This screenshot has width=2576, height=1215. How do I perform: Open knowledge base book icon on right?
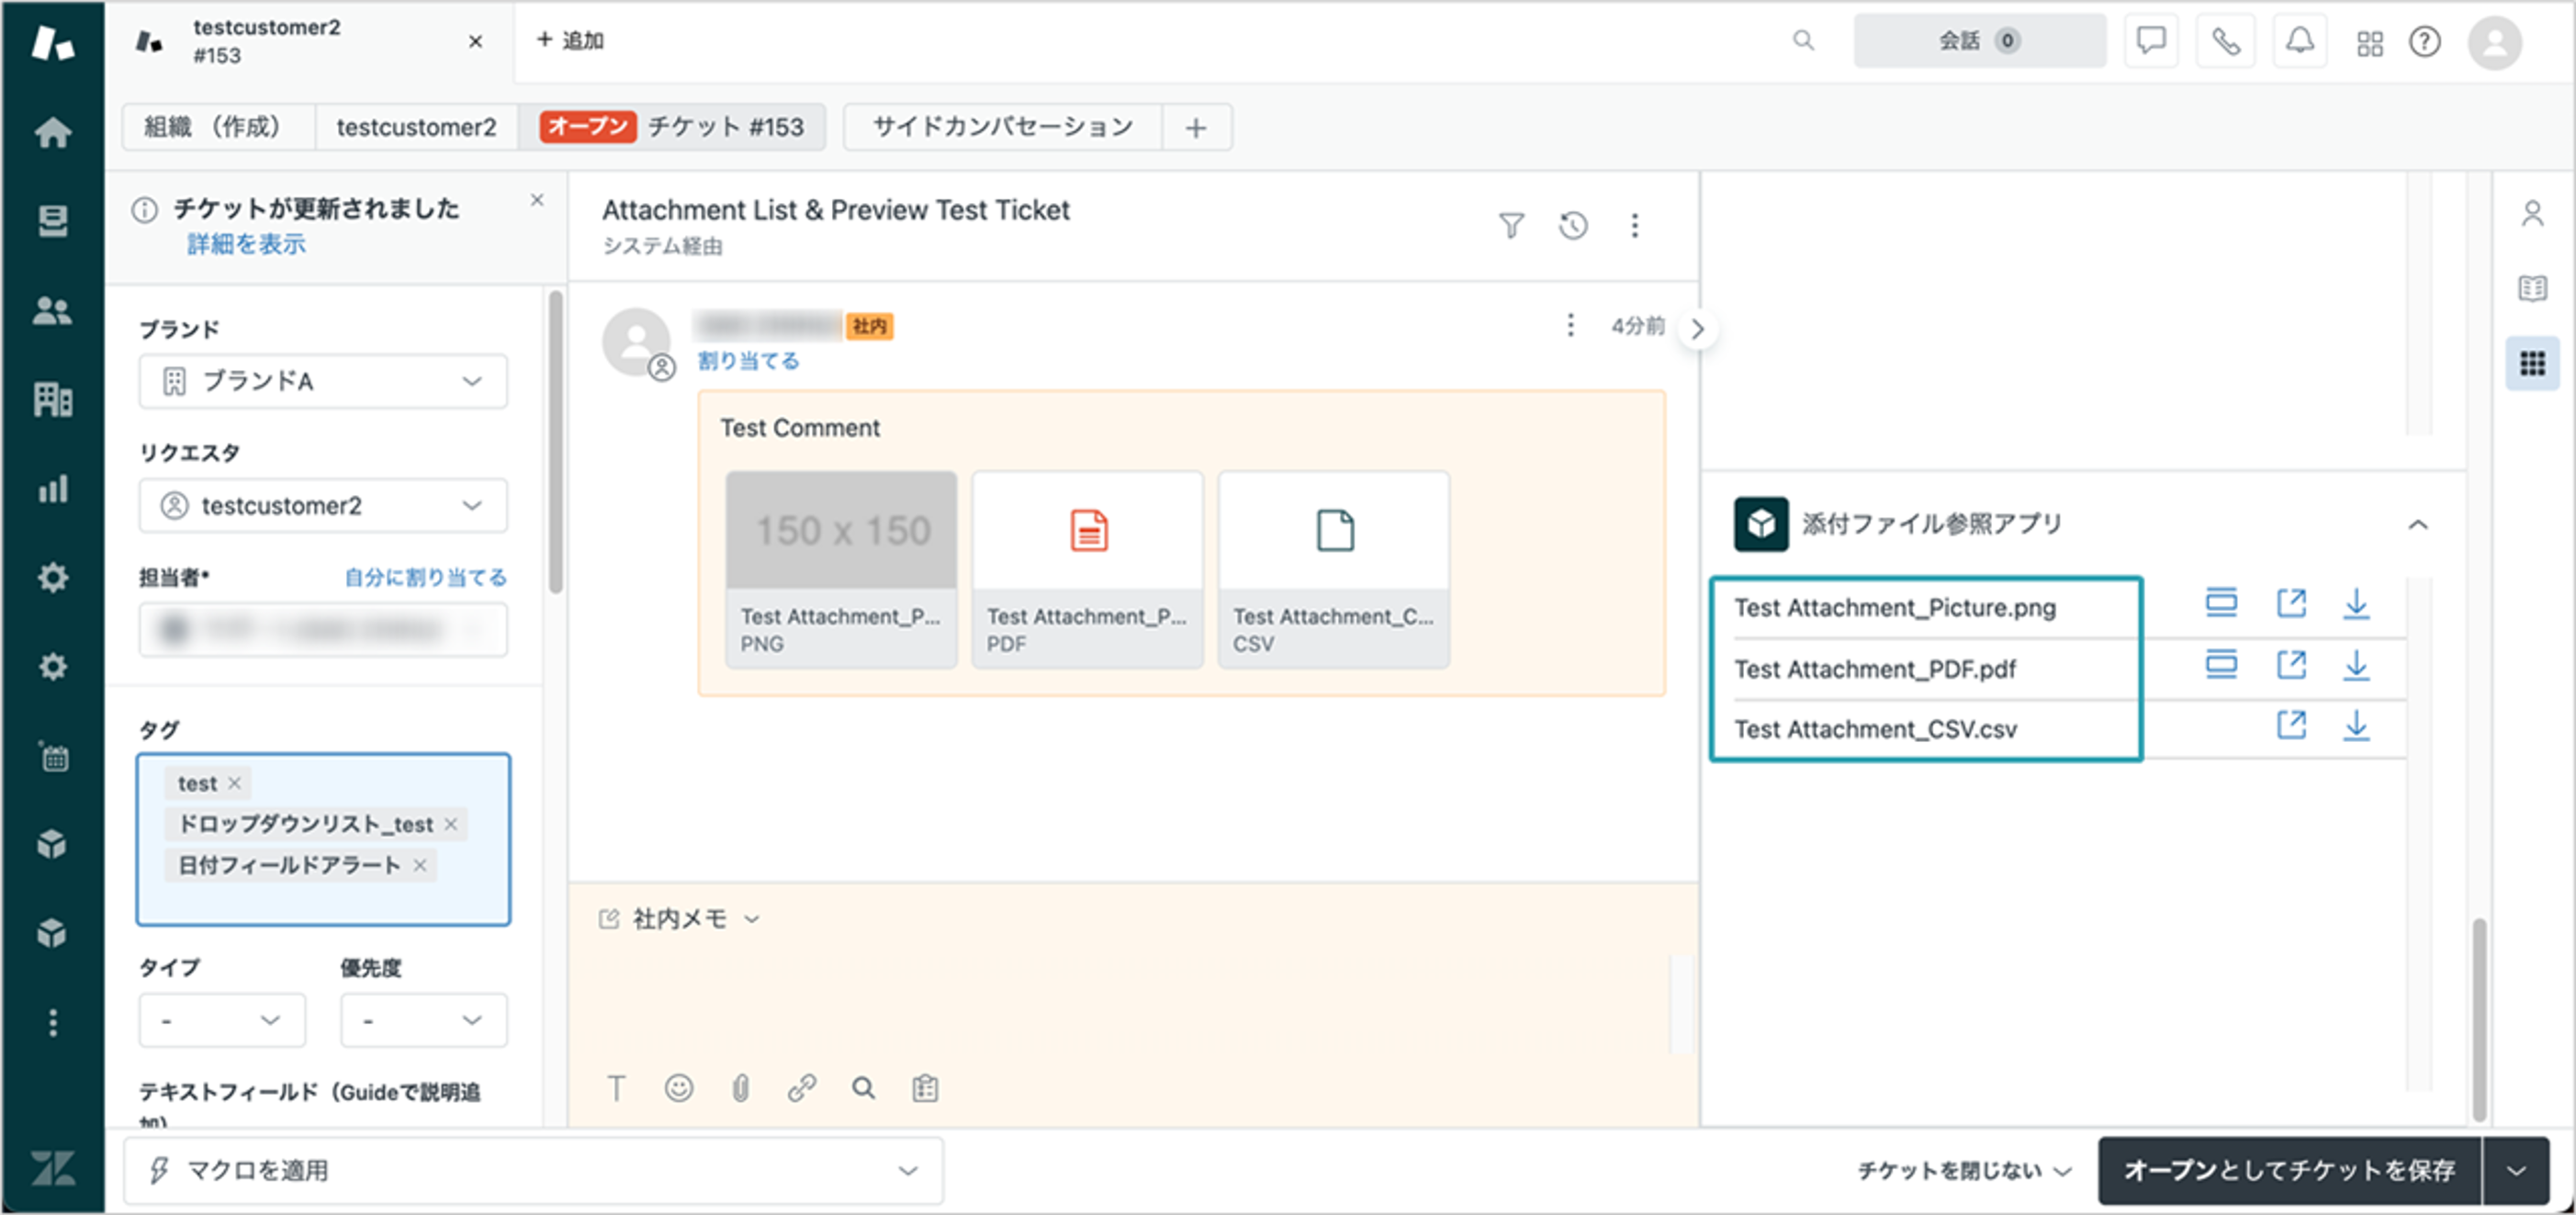point(2532,288)
